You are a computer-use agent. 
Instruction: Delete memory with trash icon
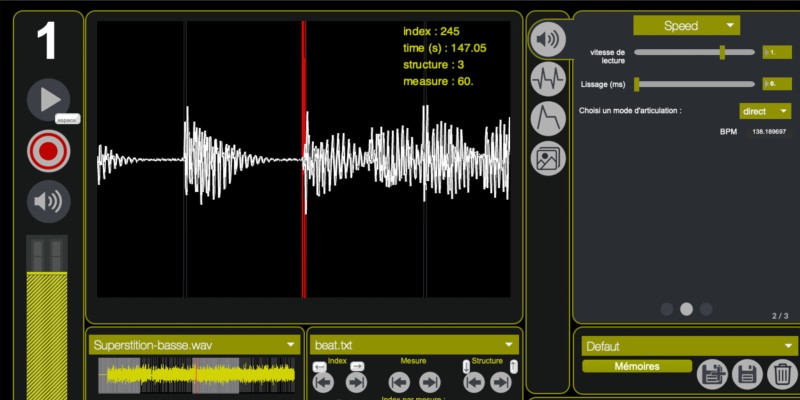click(783, 375)
